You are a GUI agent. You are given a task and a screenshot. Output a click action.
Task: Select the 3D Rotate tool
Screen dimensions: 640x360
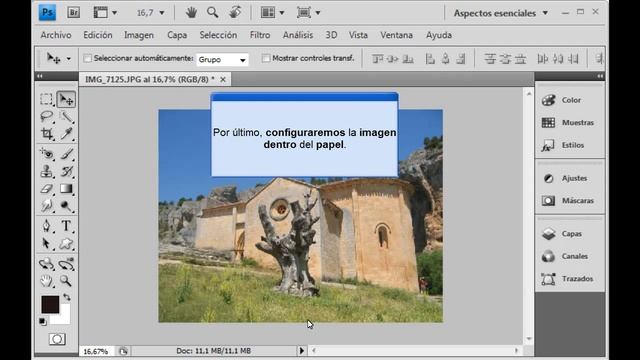click(x=47, y=264)
